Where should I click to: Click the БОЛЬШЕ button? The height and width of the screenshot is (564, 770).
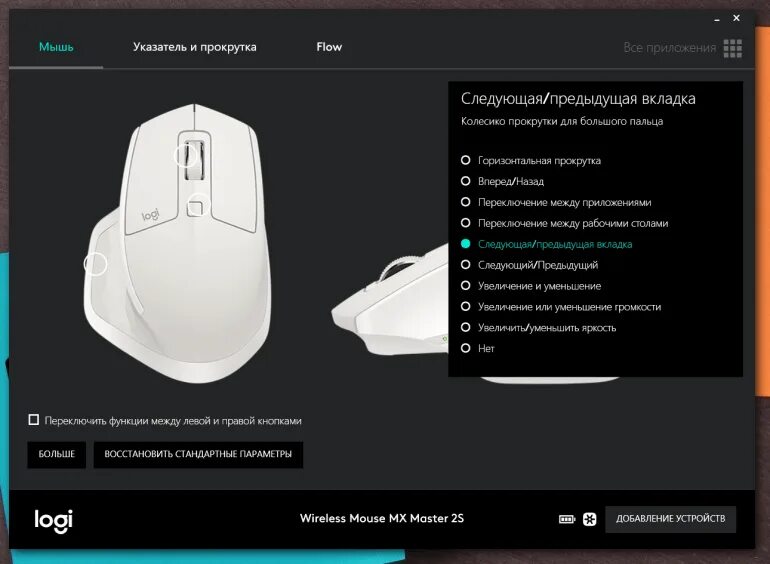pos(56,454)
